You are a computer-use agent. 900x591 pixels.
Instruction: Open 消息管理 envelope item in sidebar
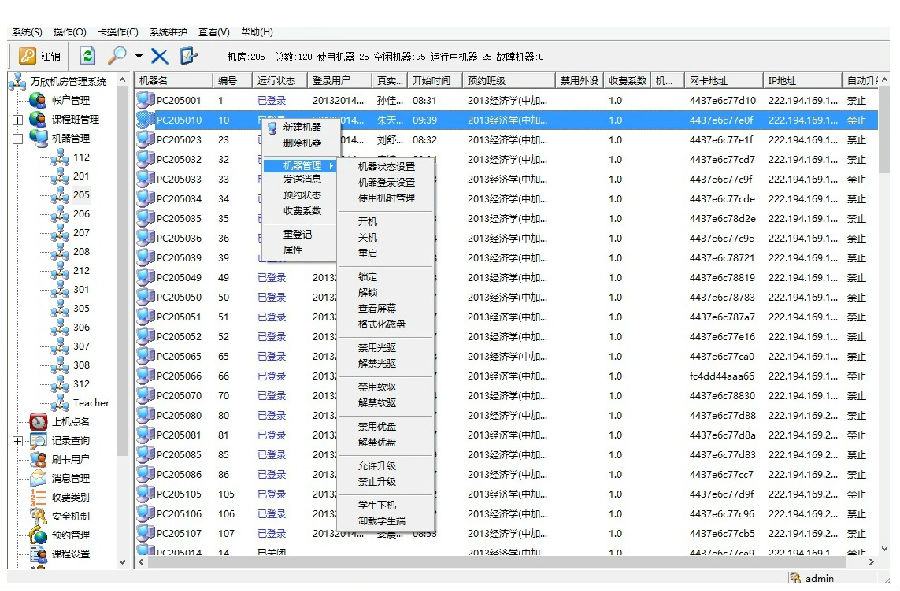pos(38,478)
